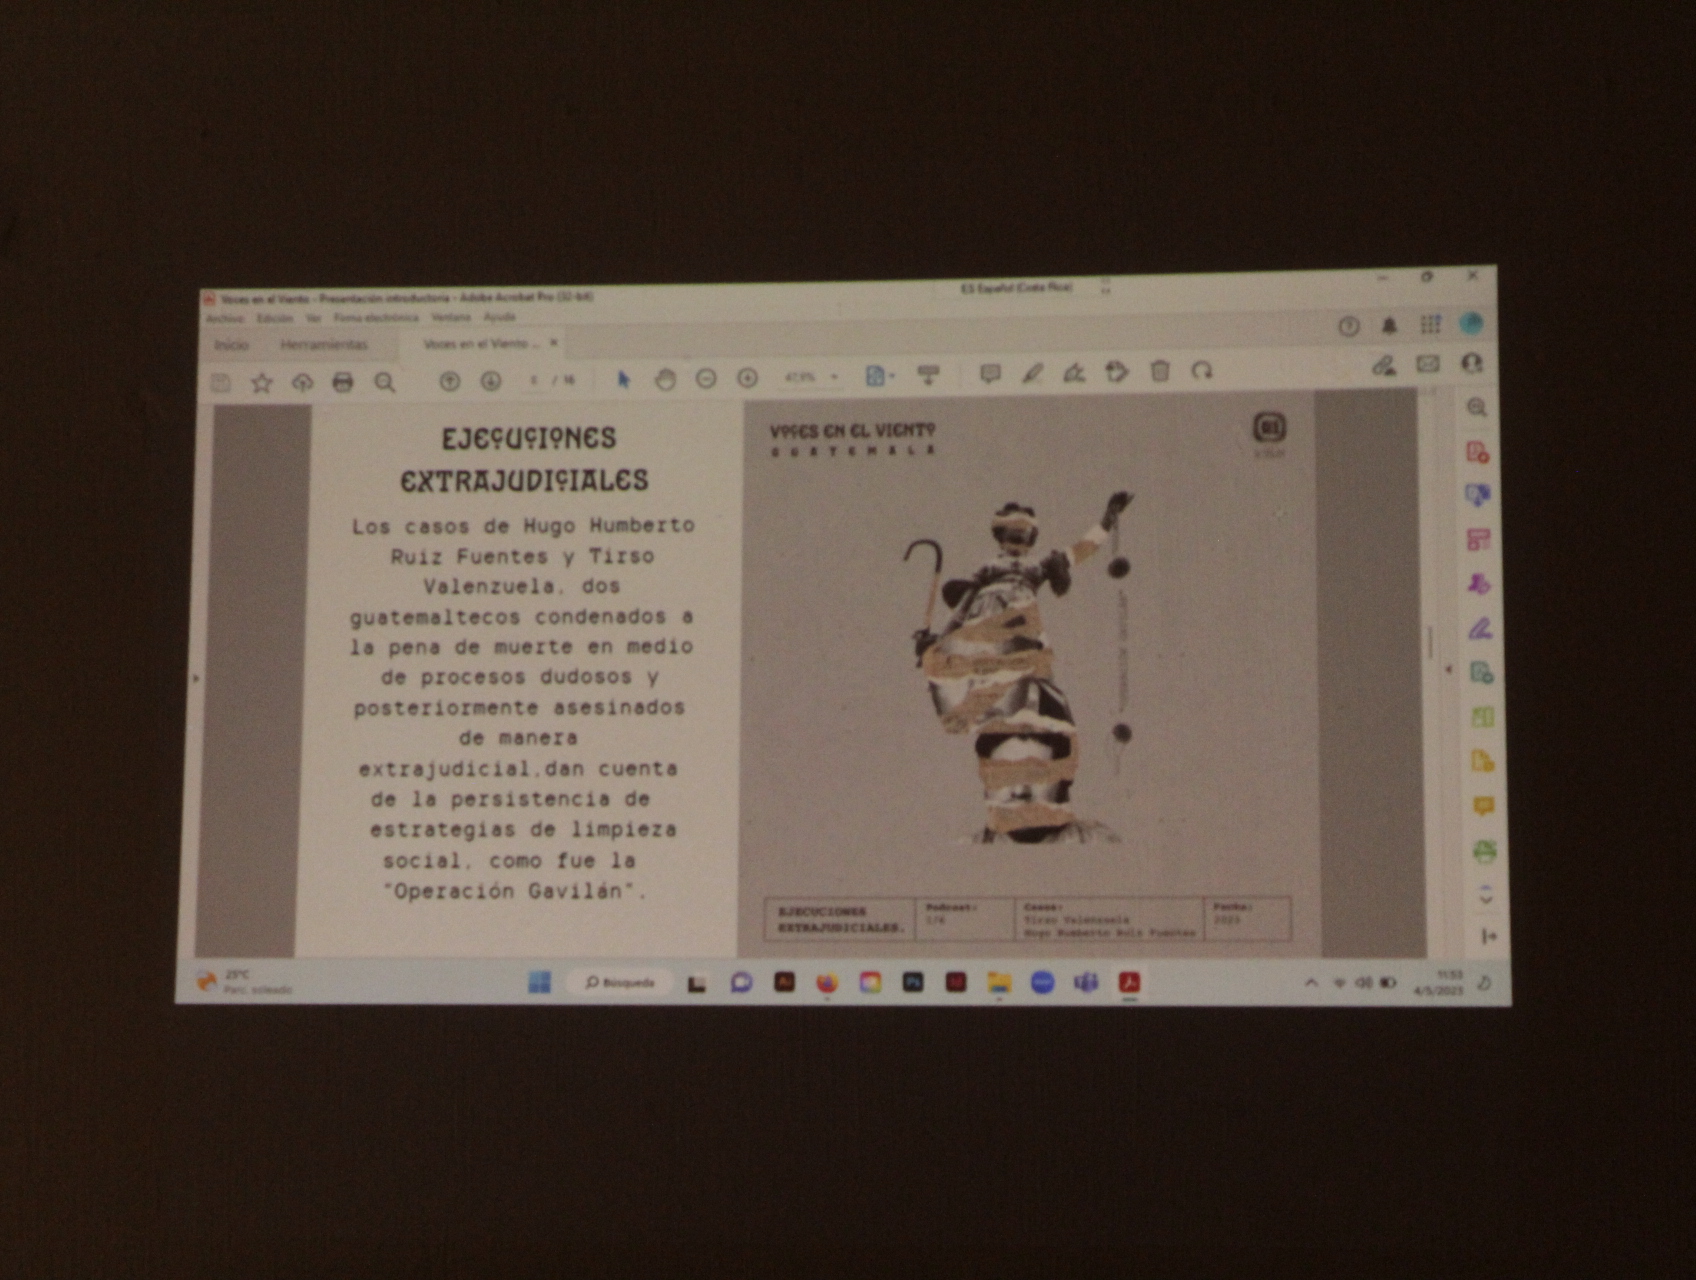This screenshot has width=1696, height=1280.
Task: Open the apps grid icon
Action: click(x=1430, y=324)
